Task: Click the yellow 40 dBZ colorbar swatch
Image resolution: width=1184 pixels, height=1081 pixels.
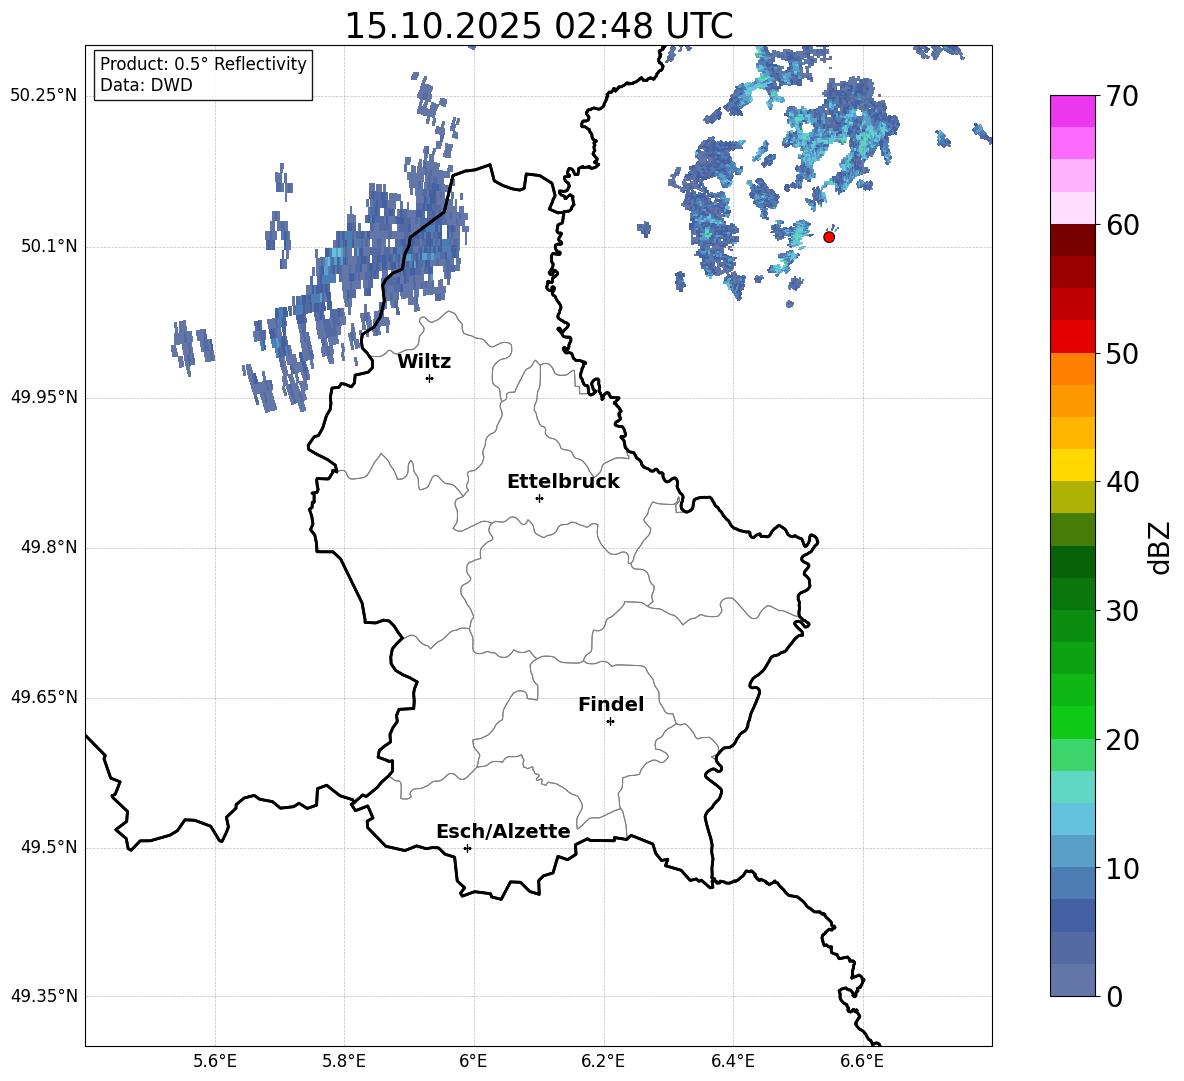Action: [x=1073, y=465]
